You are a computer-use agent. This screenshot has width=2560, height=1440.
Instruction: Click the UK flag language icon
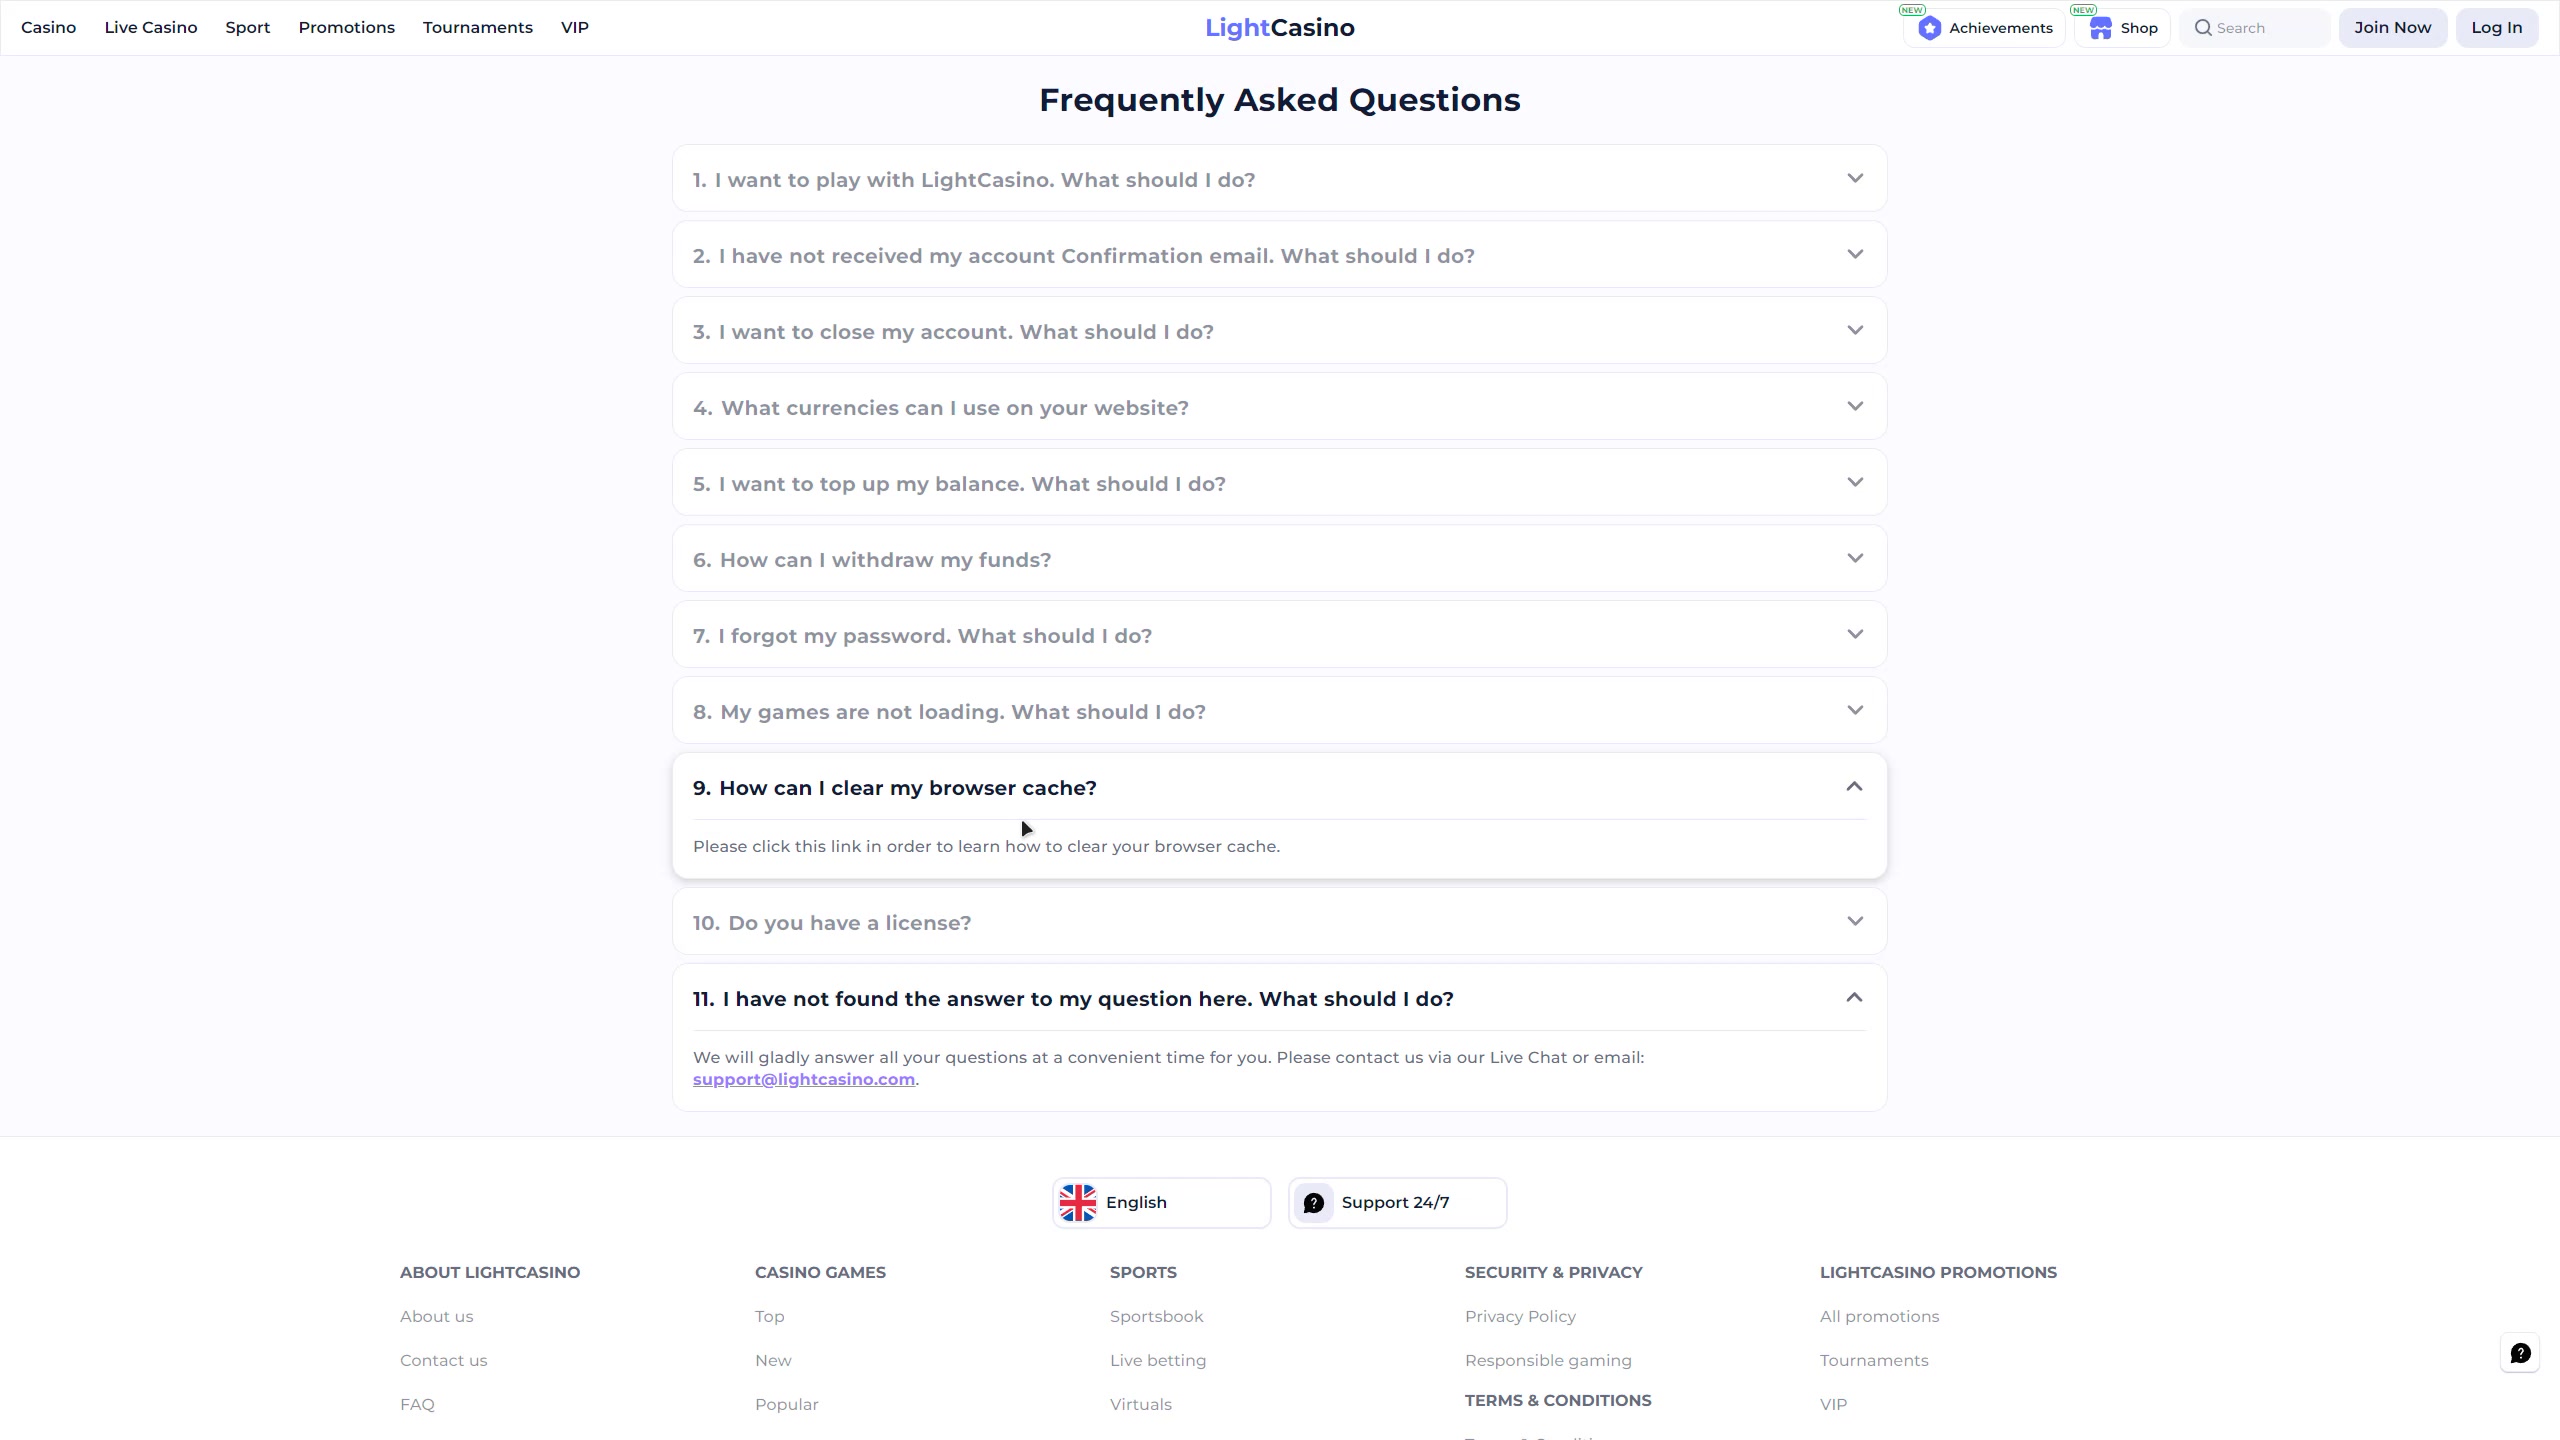(1077, 1202)
